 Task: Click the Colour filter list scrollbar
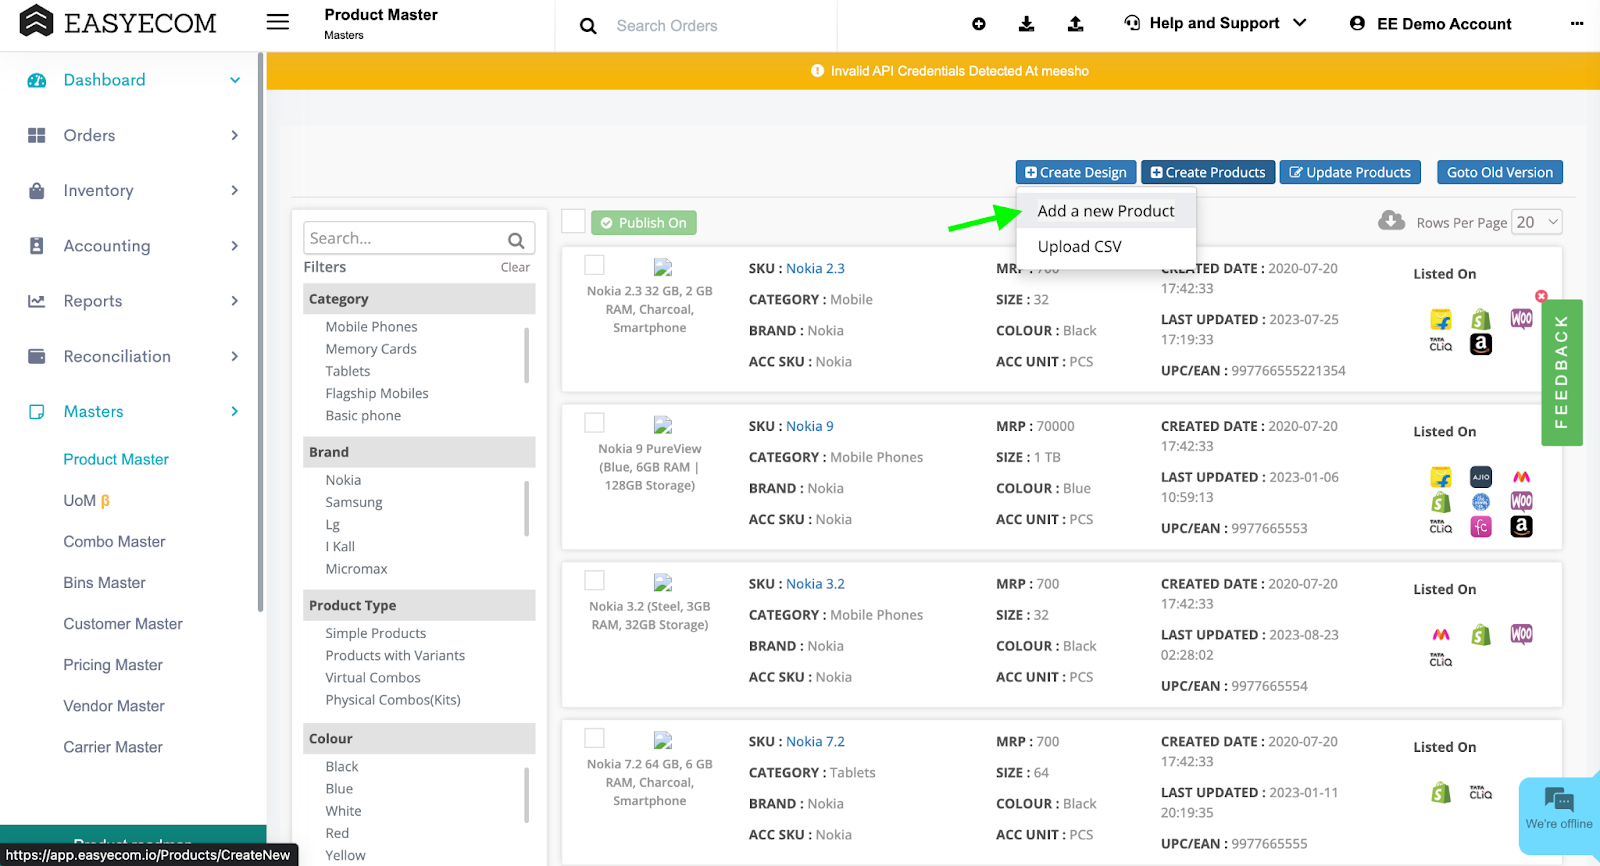click(x=527, y=795)
